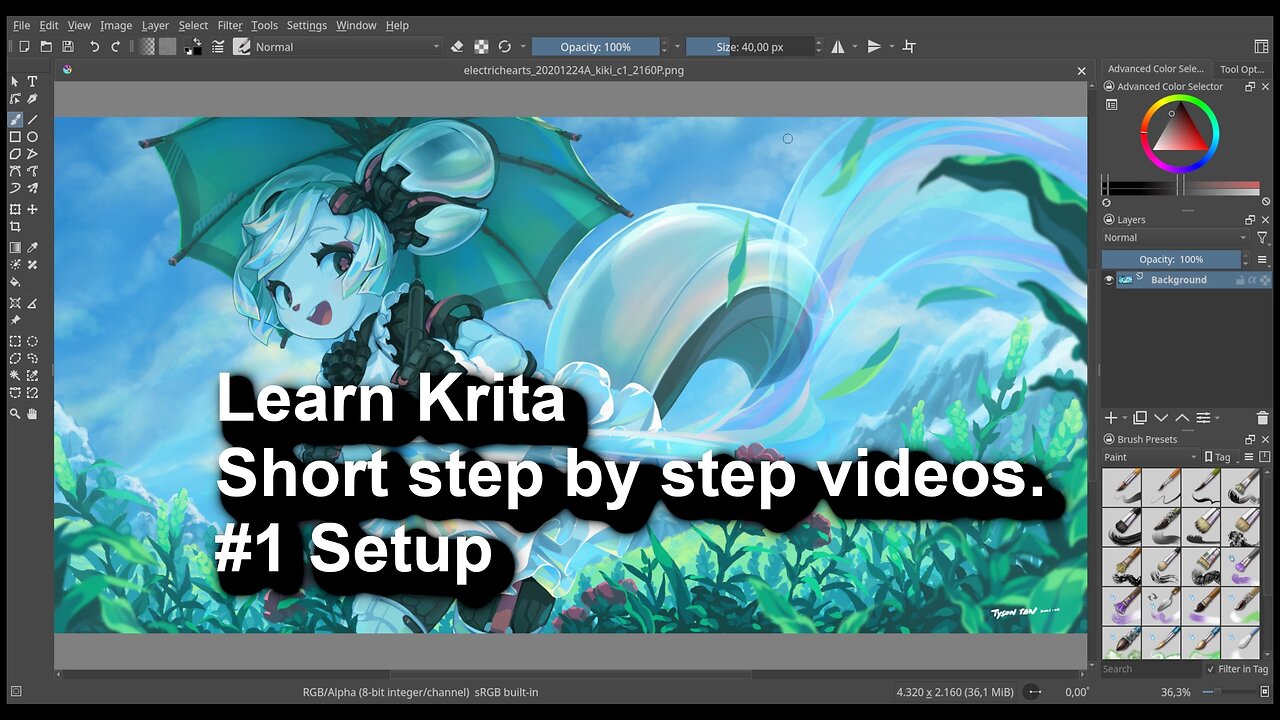Select the Color Sampler eyedropper tool
1280x720 pixels.
[x=32, y=247]
